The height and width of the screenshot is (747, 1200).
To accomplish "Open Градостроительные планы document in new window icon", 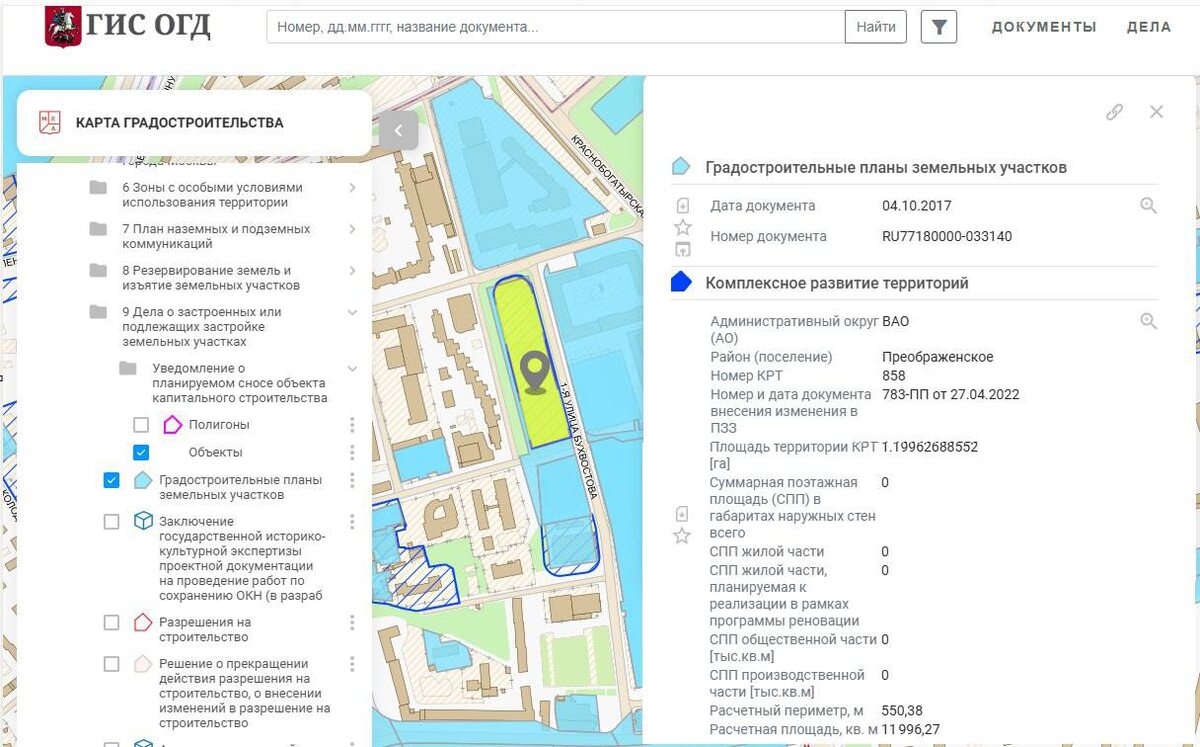I will 683,249.
